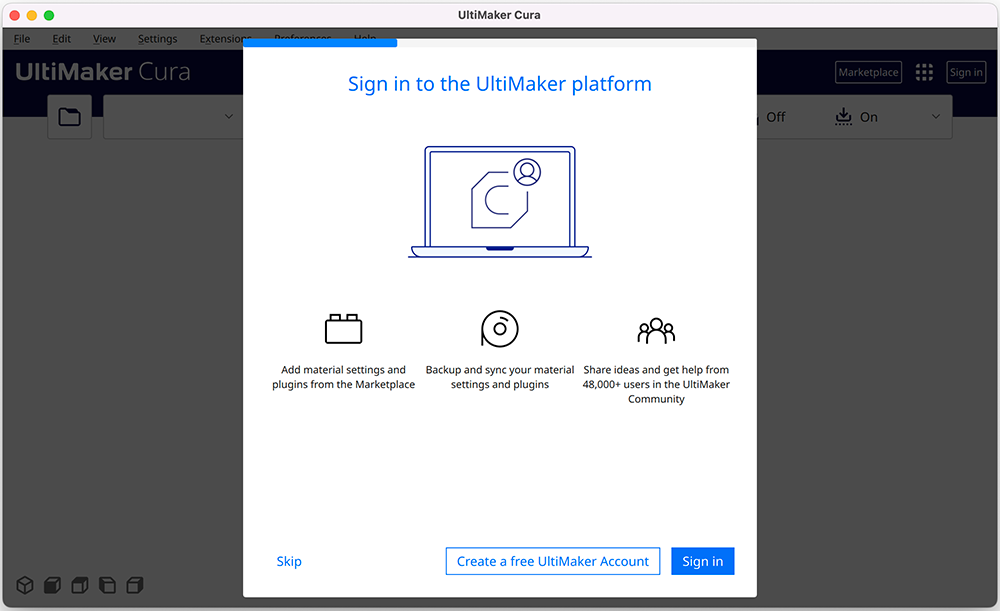This screenshot has width=1000, height=611.
Task: Click the laptop account illustration
Action: tap(500, 202)
